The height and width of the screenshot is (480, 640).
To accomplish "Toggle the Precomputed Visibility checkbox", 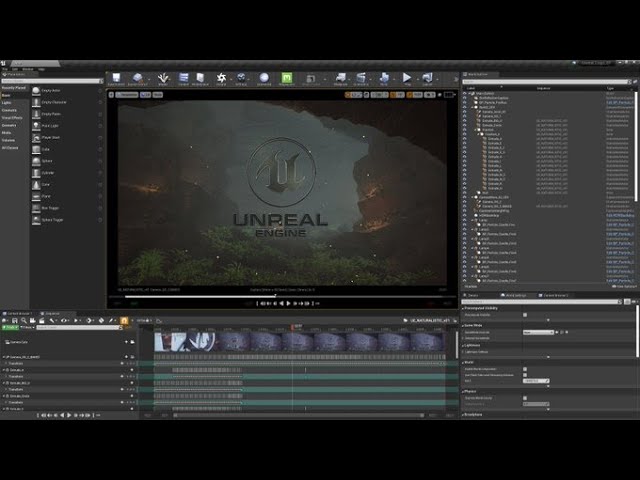I will [x=525, y=315].
